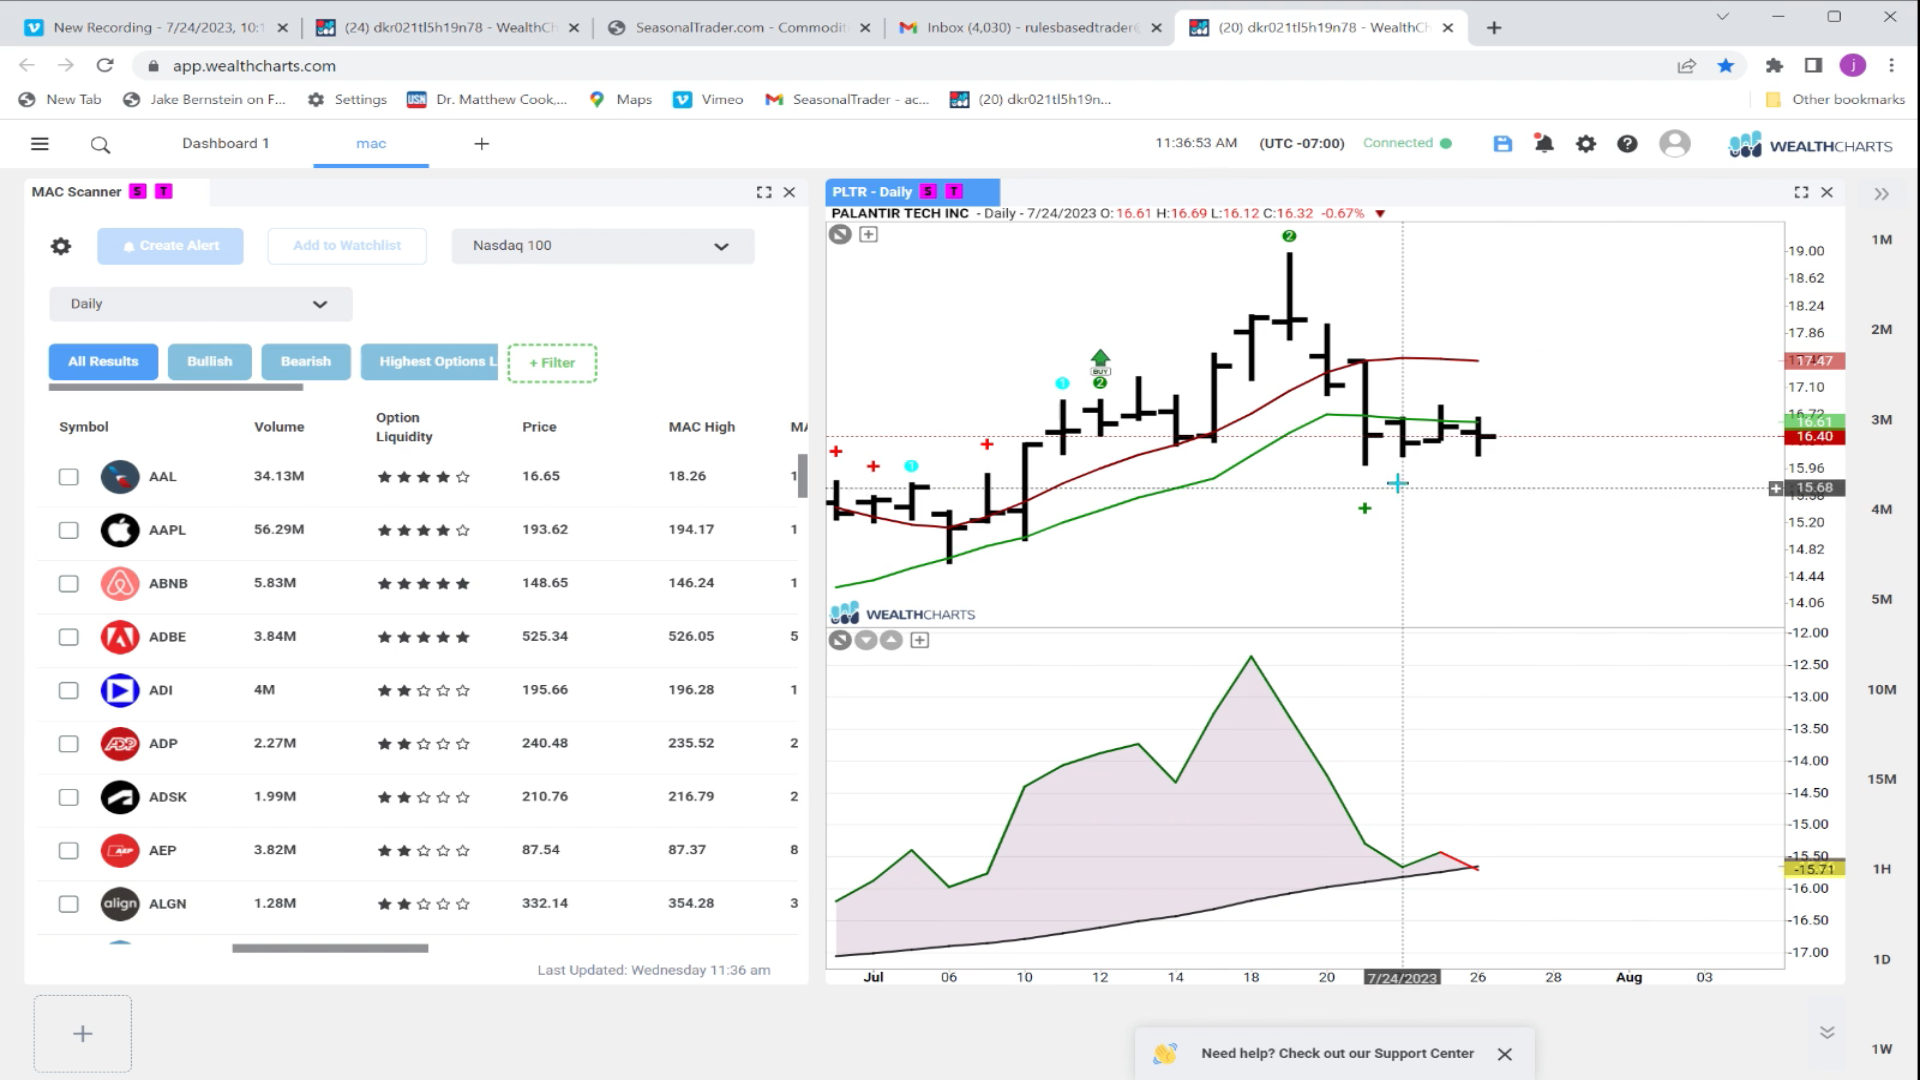This screenshot has height=1080, width=1920.
Task: Tick the ADP row checkbox
Action: pos(68,744)
